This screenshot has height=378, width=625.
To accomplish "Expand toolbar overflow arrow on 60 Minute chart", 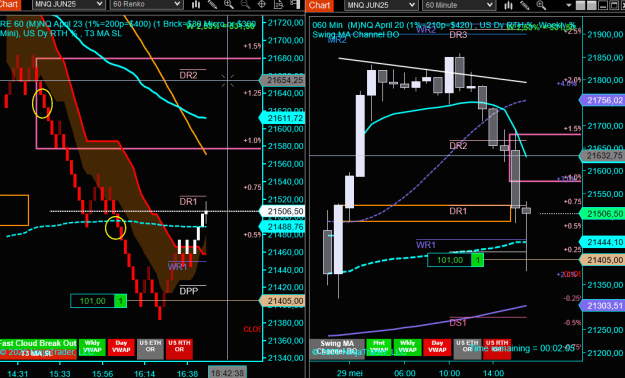I will click(x=569, y=6).
